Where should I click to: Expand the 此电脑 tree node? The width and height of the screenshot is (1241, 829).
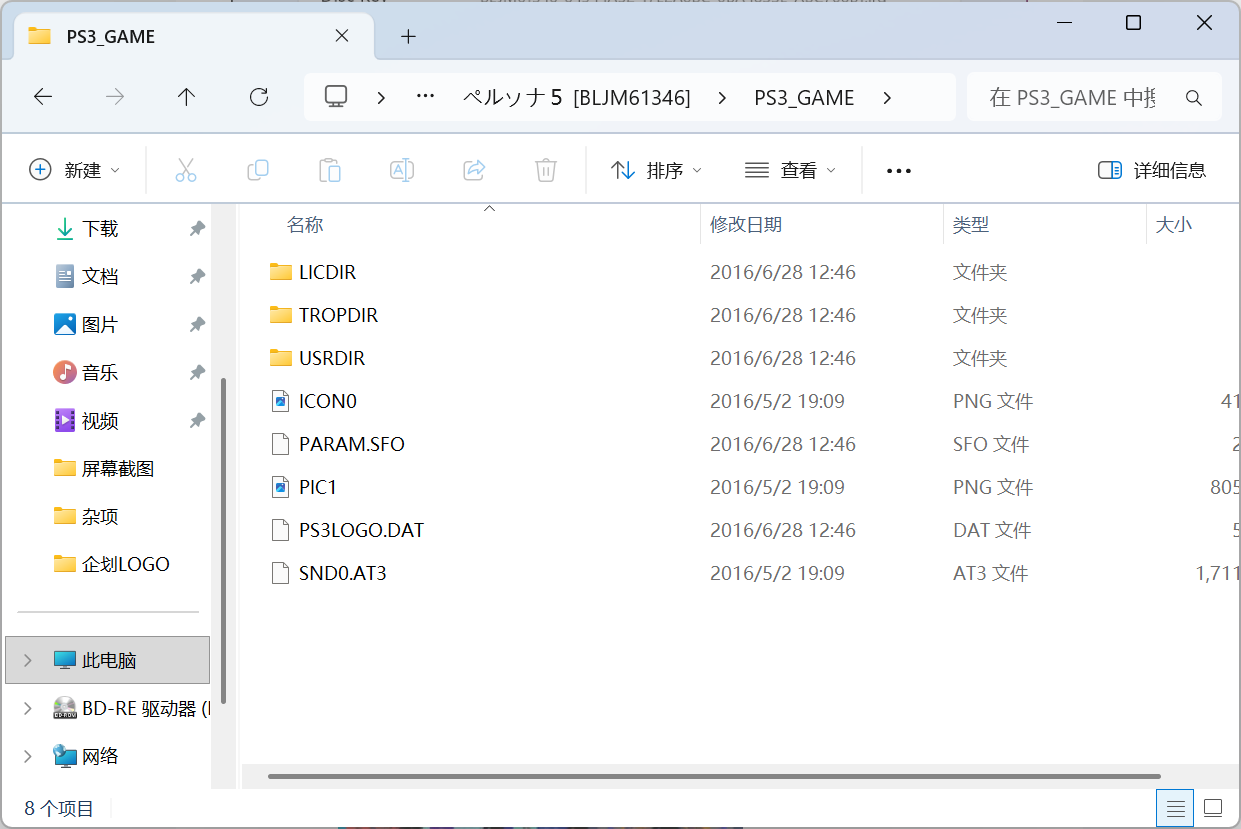click(x=28, y=660)
